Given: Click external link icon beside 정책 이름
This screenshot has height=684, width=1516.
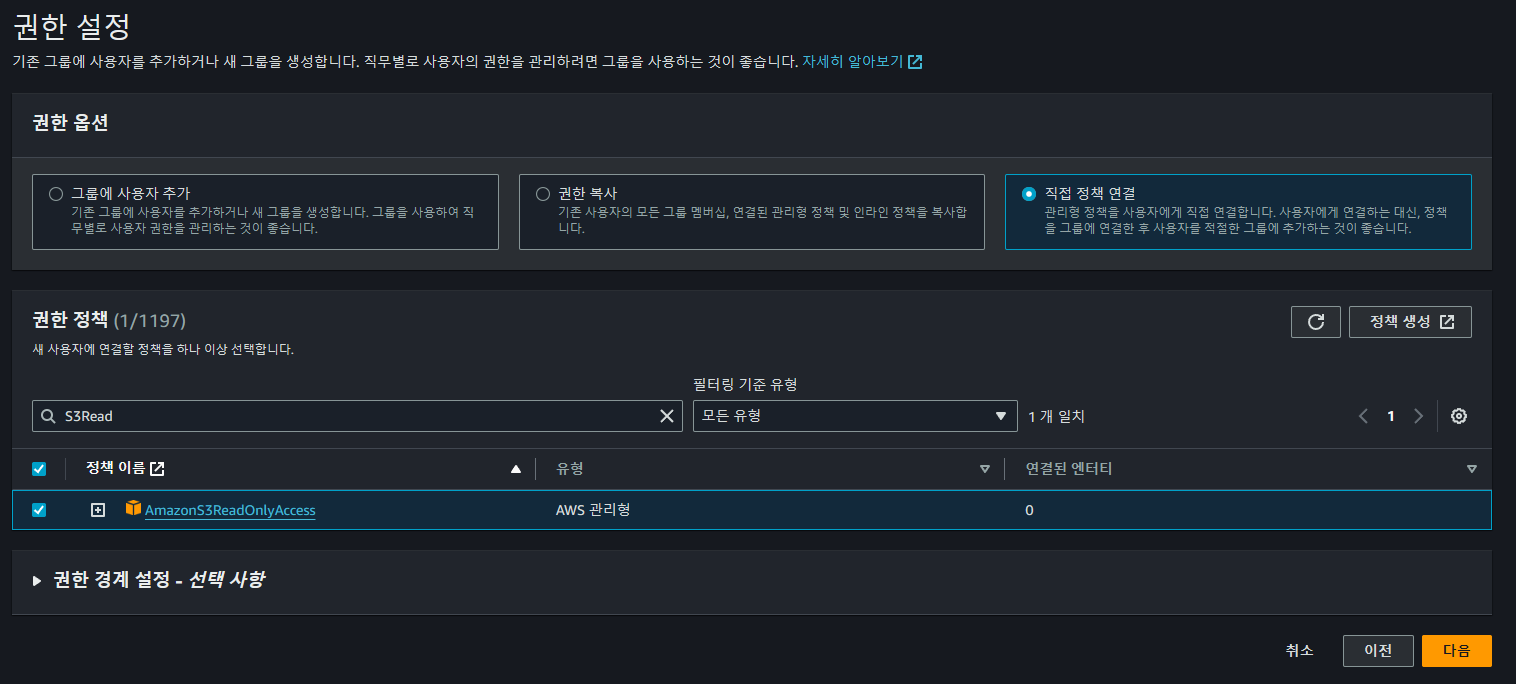Looking at the screenshot, I should pyautogui.click(x=157, y=469).
